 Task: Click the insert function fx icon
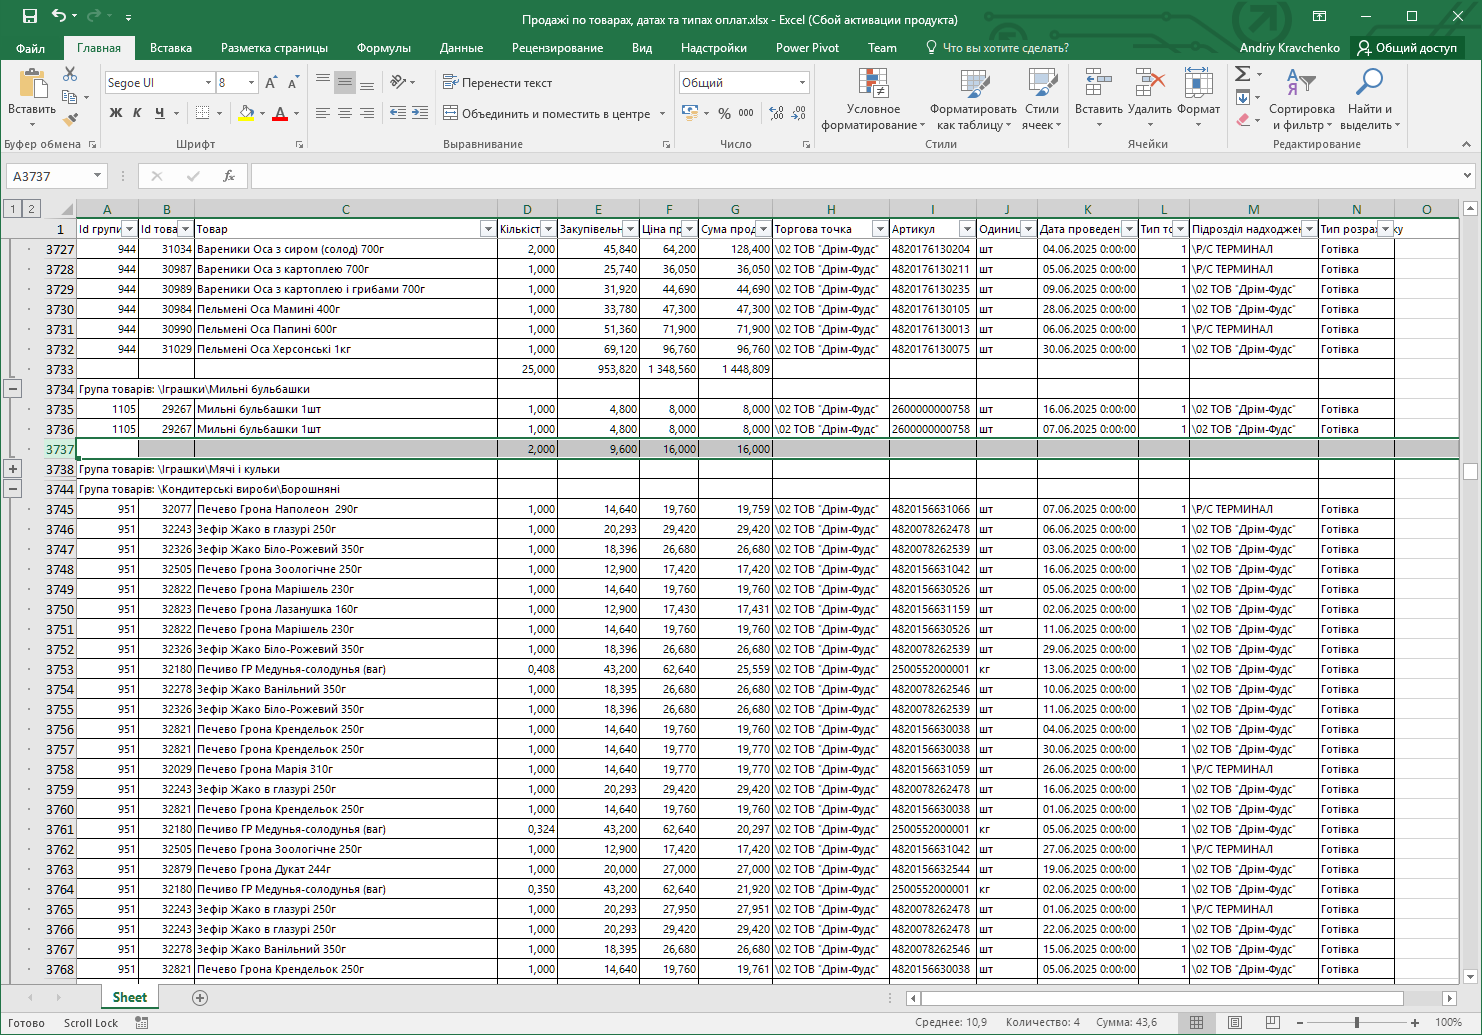[229, 176]
